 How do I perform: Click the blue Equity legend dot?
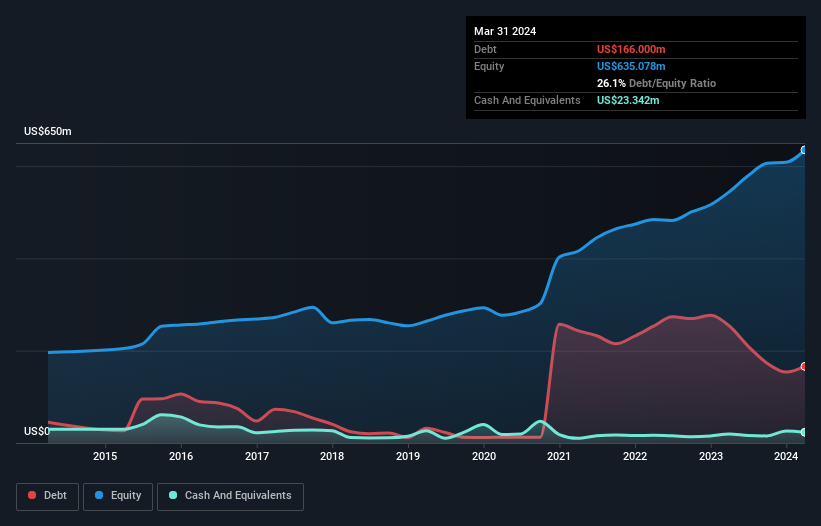tap(99, 495)
